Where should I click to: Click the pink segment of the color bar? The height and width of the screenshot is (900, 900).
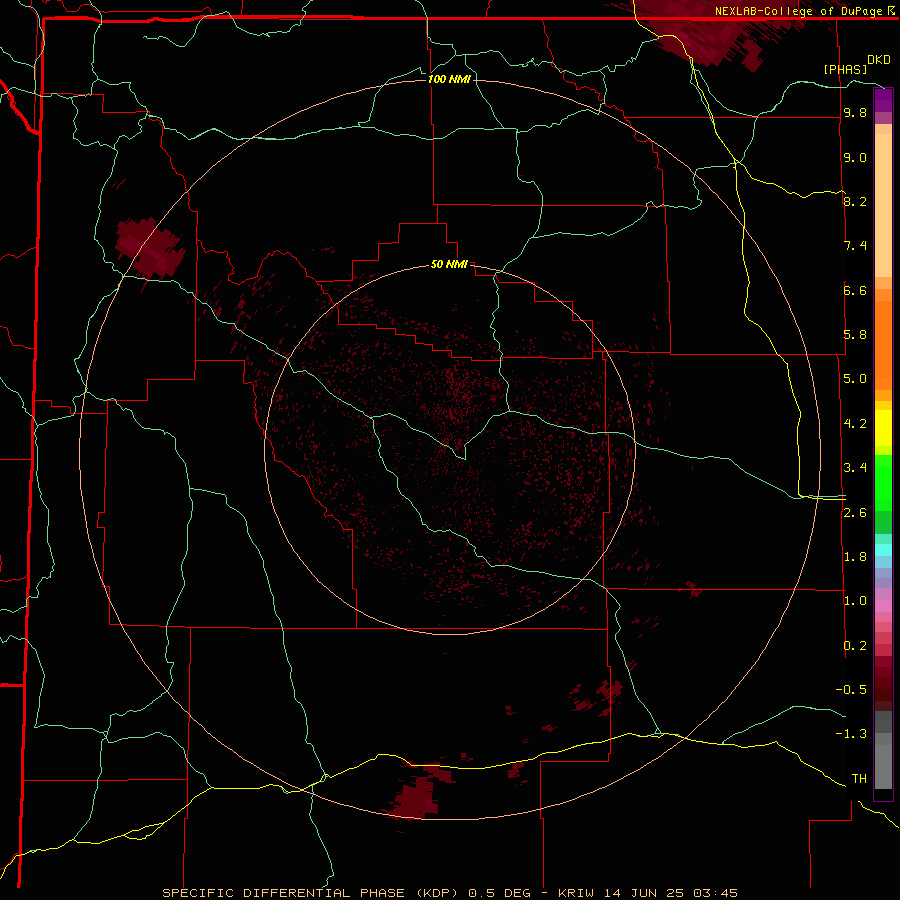click(x=883, y=606)
